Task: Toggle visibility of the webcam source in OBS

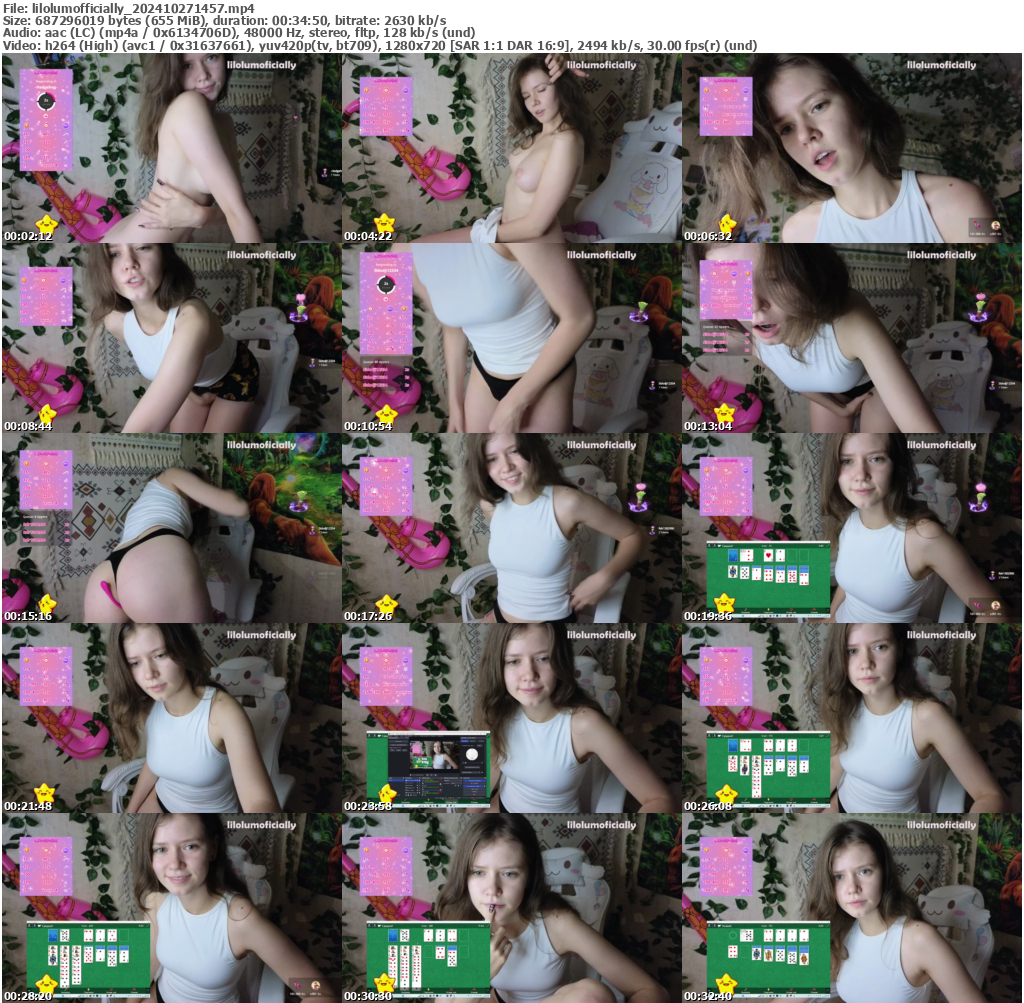Action: pos(419,783)
